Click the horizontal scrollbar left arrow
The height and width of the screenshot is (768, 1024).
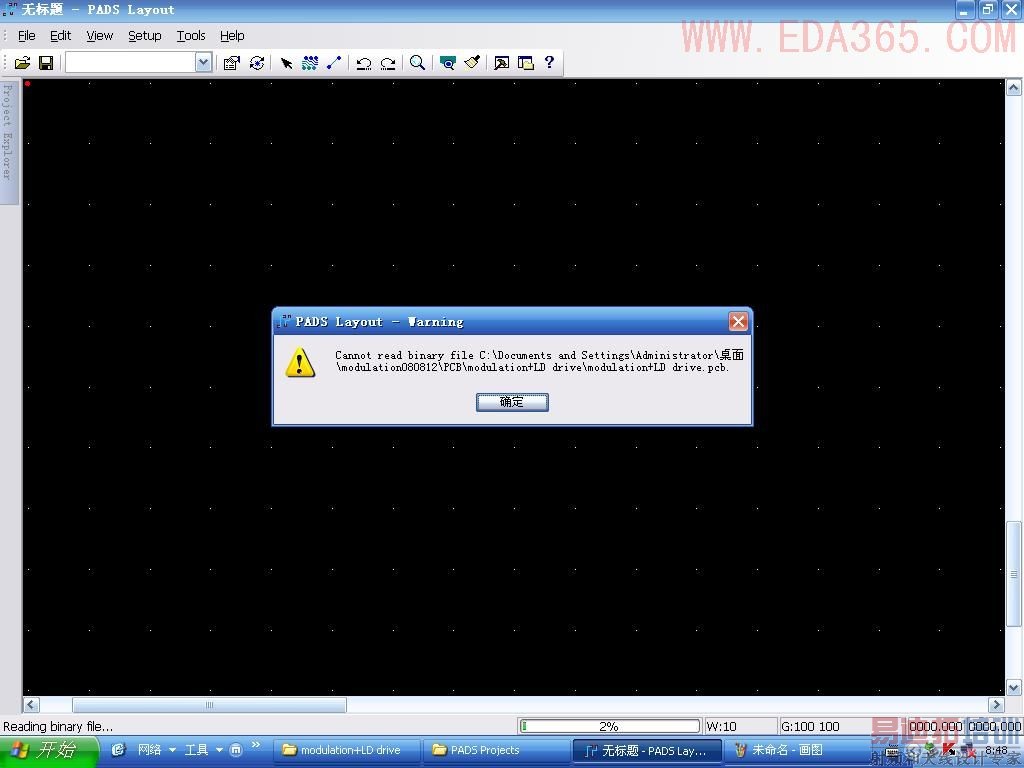[31, 705]
